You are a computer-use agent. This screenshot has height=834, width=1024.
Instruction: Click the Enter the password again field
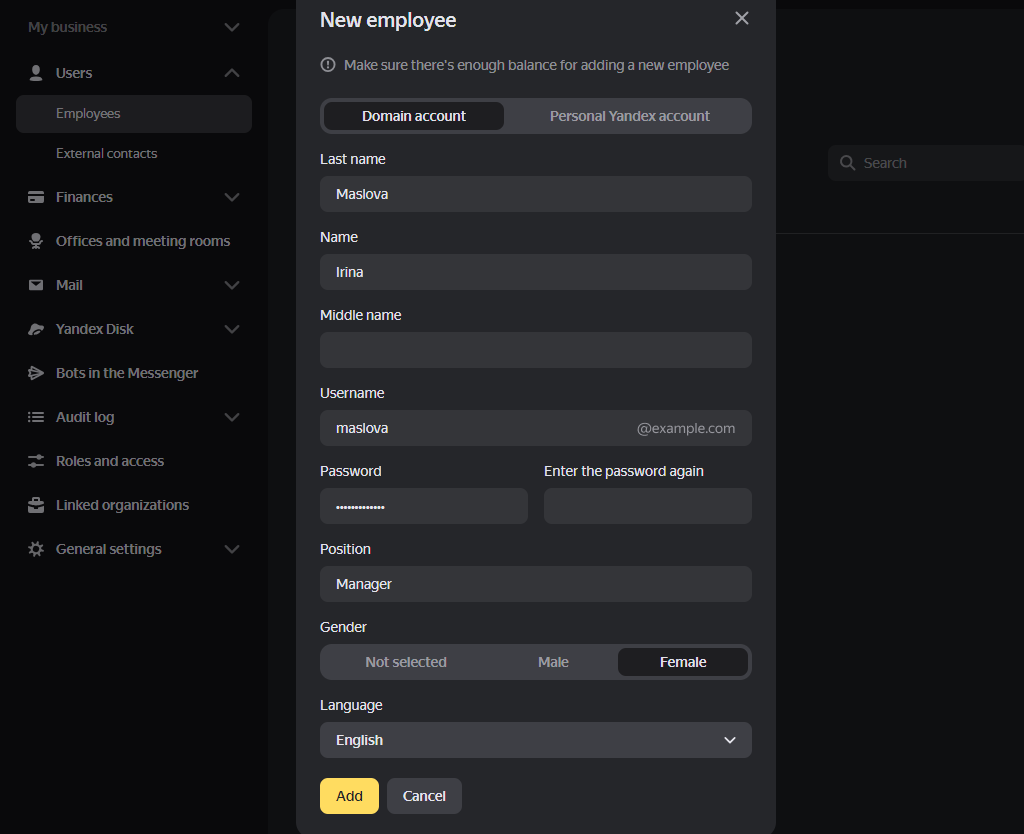[647, 506]
